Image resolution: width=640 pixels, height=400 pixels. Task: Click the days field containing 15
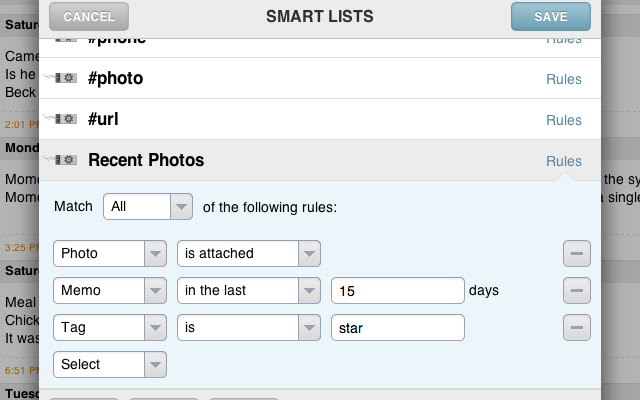pyautogui.click(x=397, y=291)
